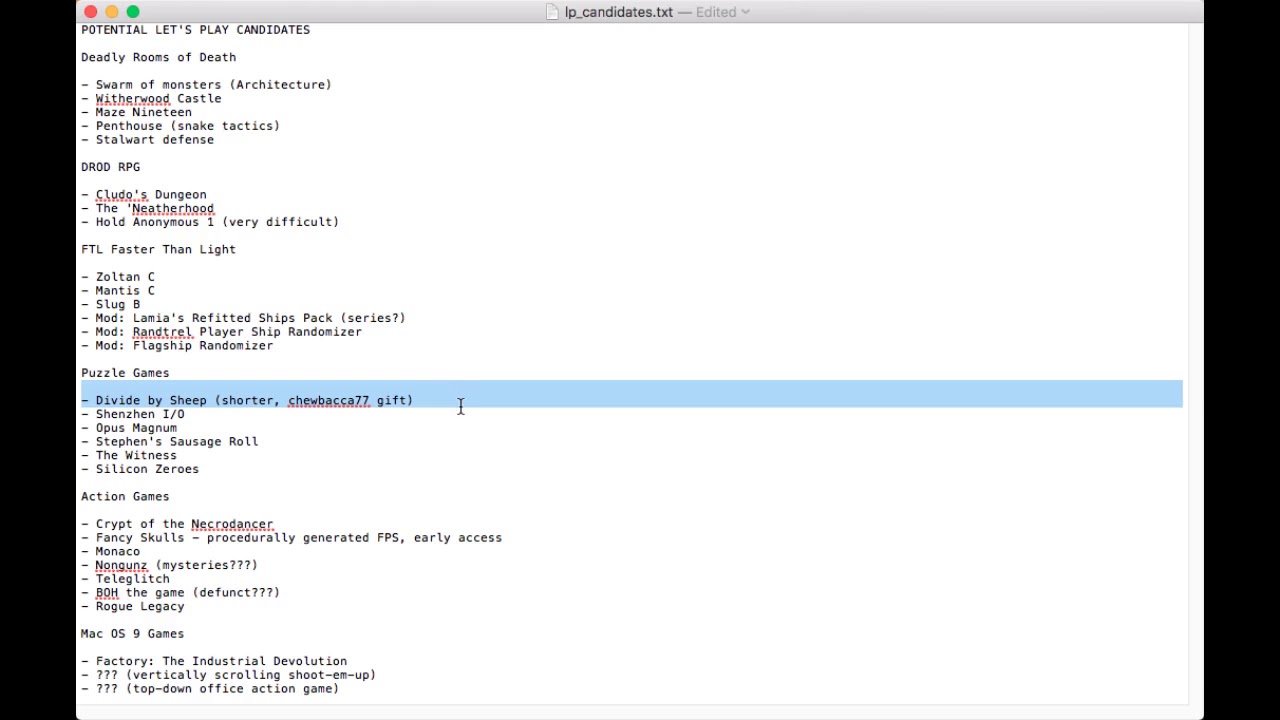Click the 'Monaco' line
This screenshot has width=1280, height=720.
click(x=110, y=551)
